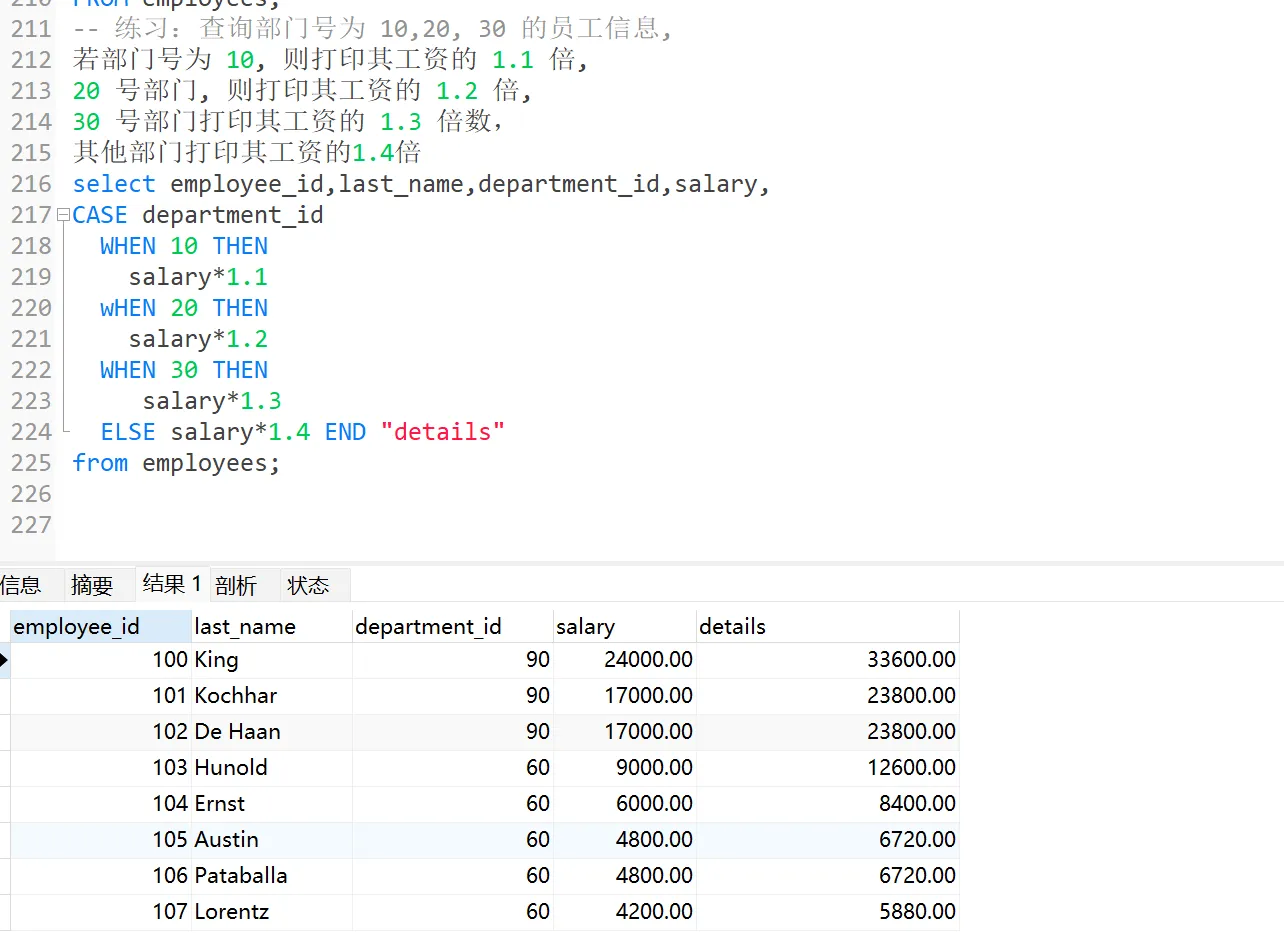The width and height of the screenshot is (1284, 943).
Task: Select the Ernst name cell
Action: click(x=272, y=804)
